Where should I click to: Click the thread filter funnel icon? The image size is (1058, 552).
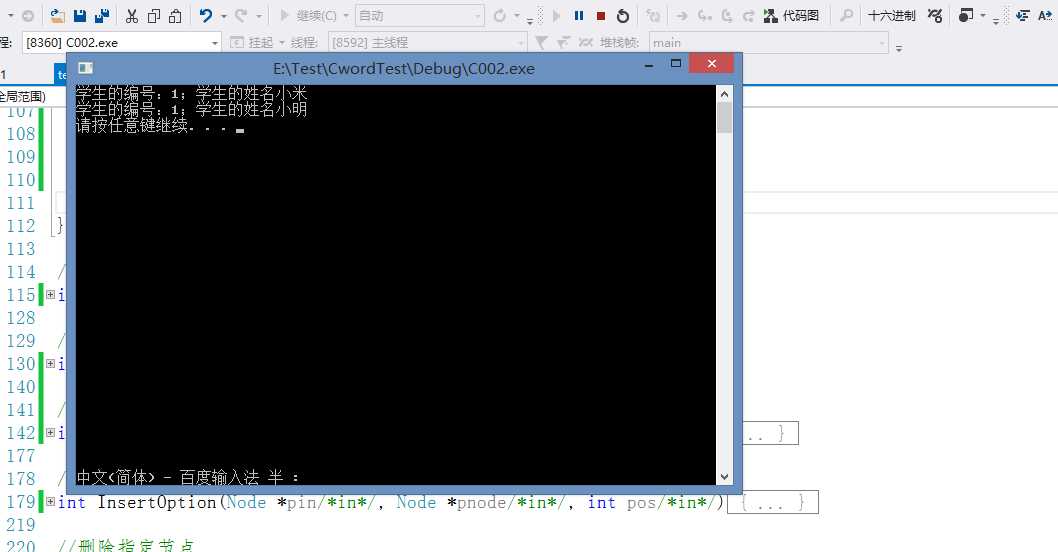pyautogui.click(x=540, y=43)
